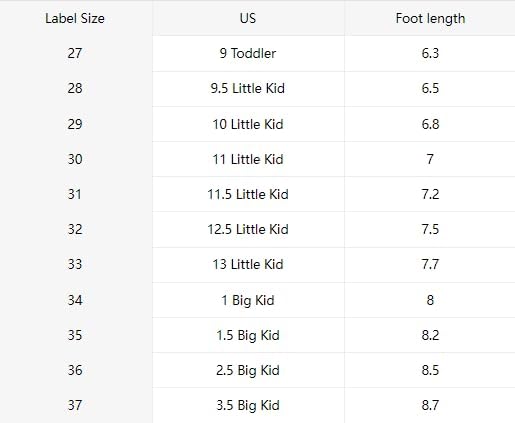Viewport: 515px width, 423px height.
Task: Click the 11.5 Little Kid cell
Action: click(x=248, y=194)
